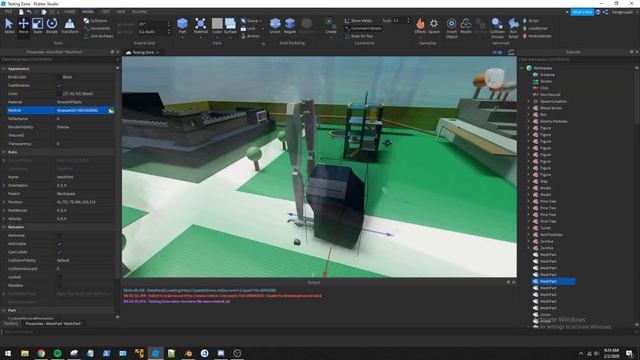Click the Transparency value field
Viewport: 640px width, 360px height.
[x=84, y=144]
